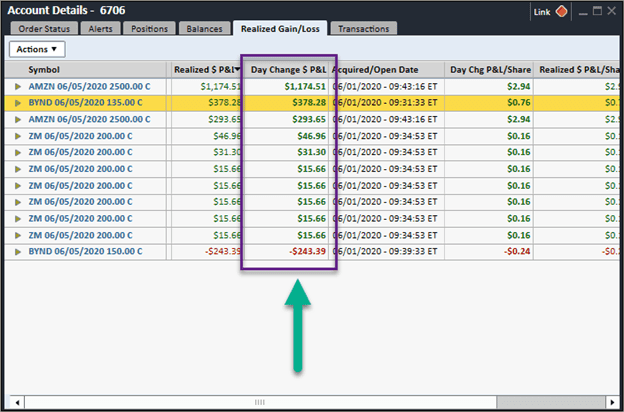624x412 pixels.
Task: Expand the AMZN row with $1,174.51 P&L
Action: point(18,86)
